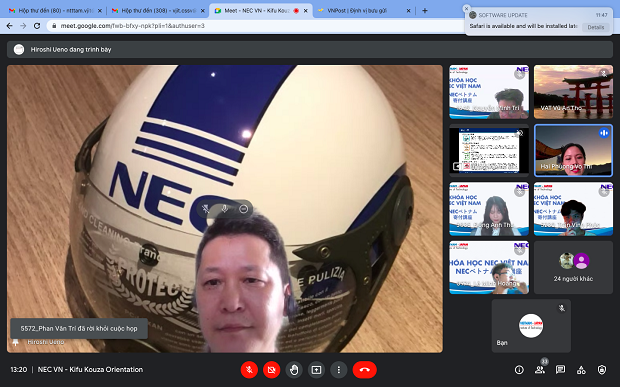Select Hai Phuong Vo Thi video tile

[573, 150]
